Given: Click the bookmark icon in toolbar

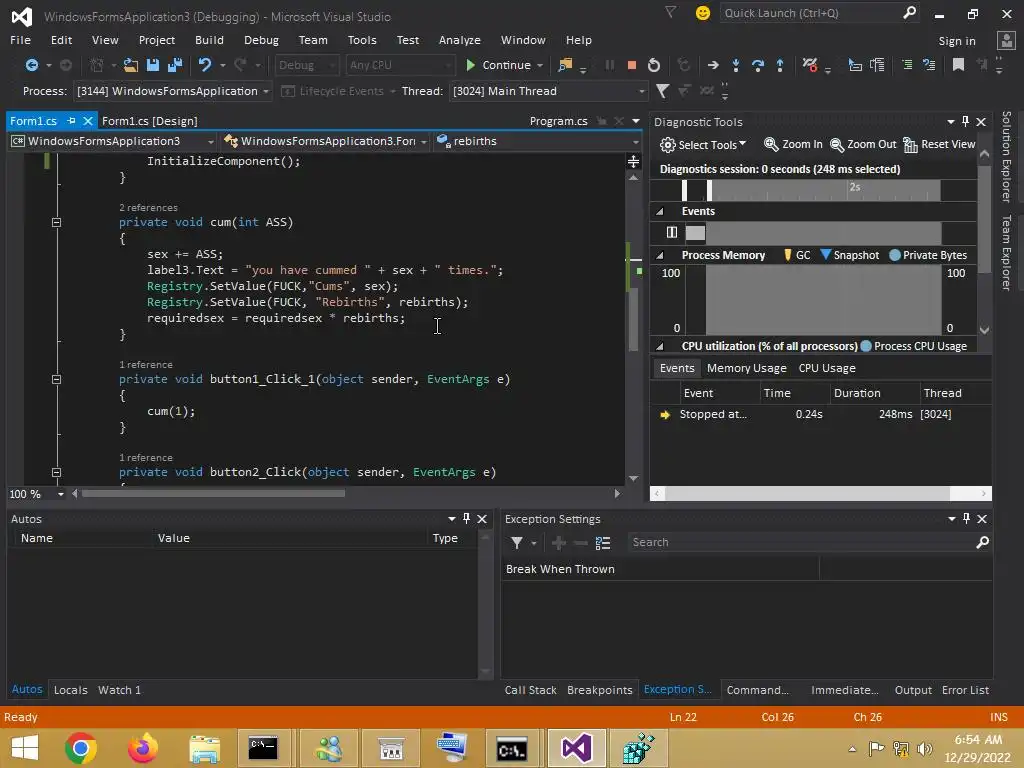Looking at the screenshot, I should [x=958, y=65].
